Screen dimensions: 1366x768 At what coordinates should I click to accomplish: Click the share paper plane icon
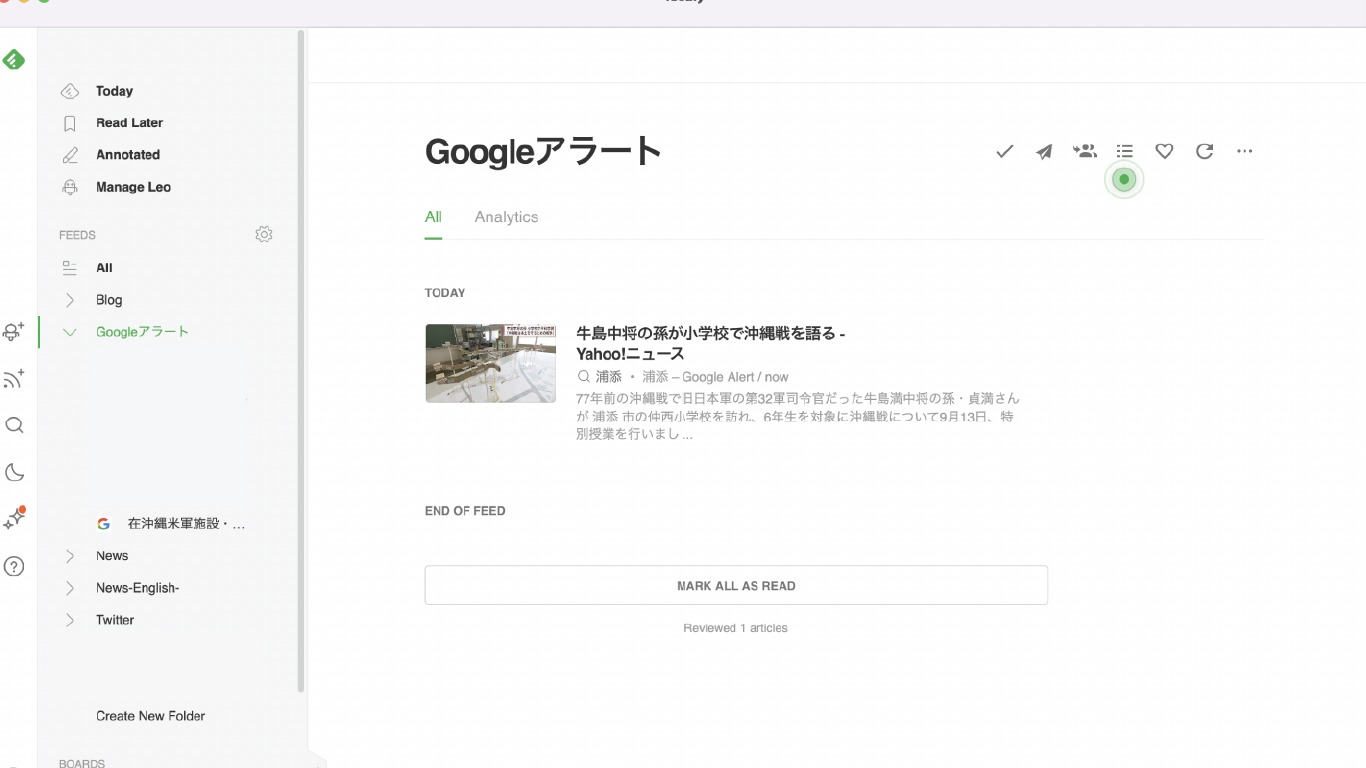[1044, 151]
